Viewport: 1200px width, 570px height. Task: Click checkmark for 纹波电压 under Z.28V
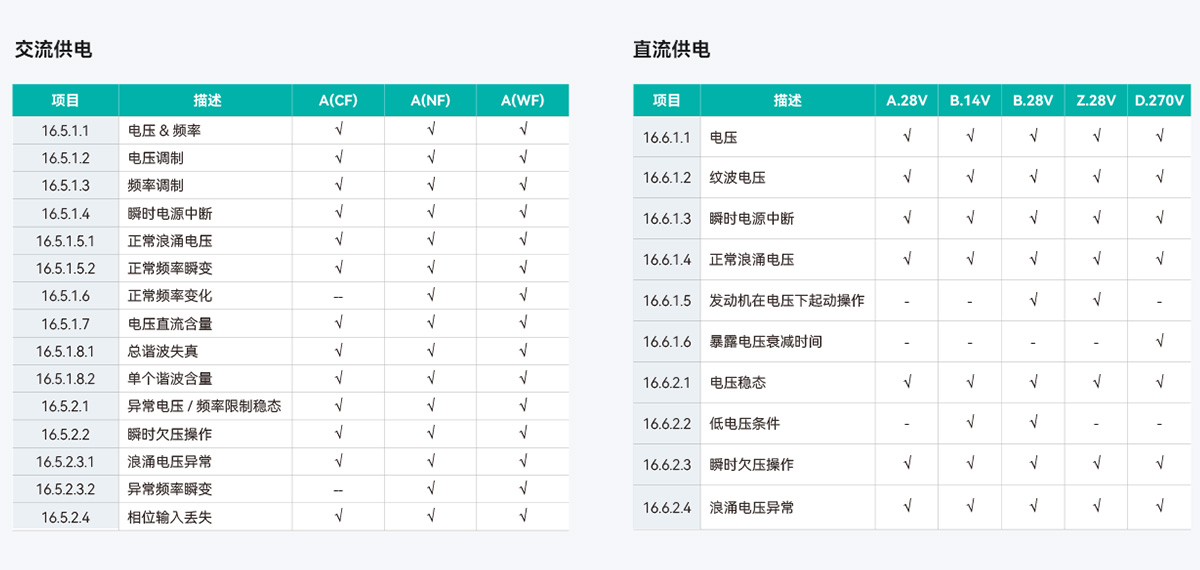[1097, 177]
